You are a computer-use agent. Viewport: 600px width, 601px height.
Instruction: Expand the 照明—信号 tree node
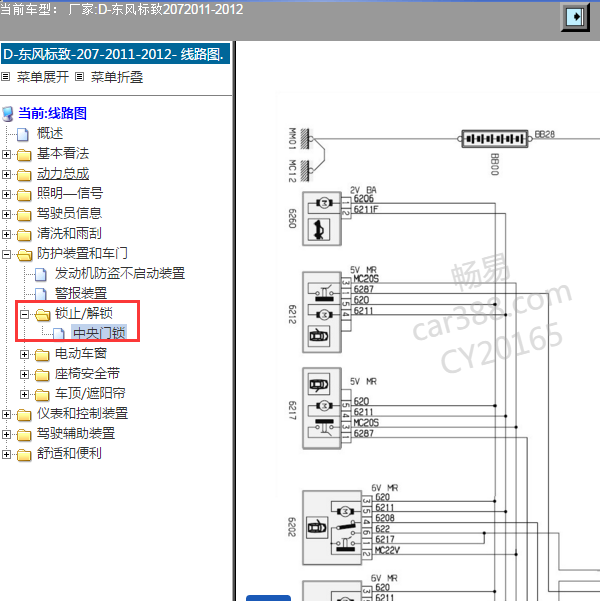(7, 194)
